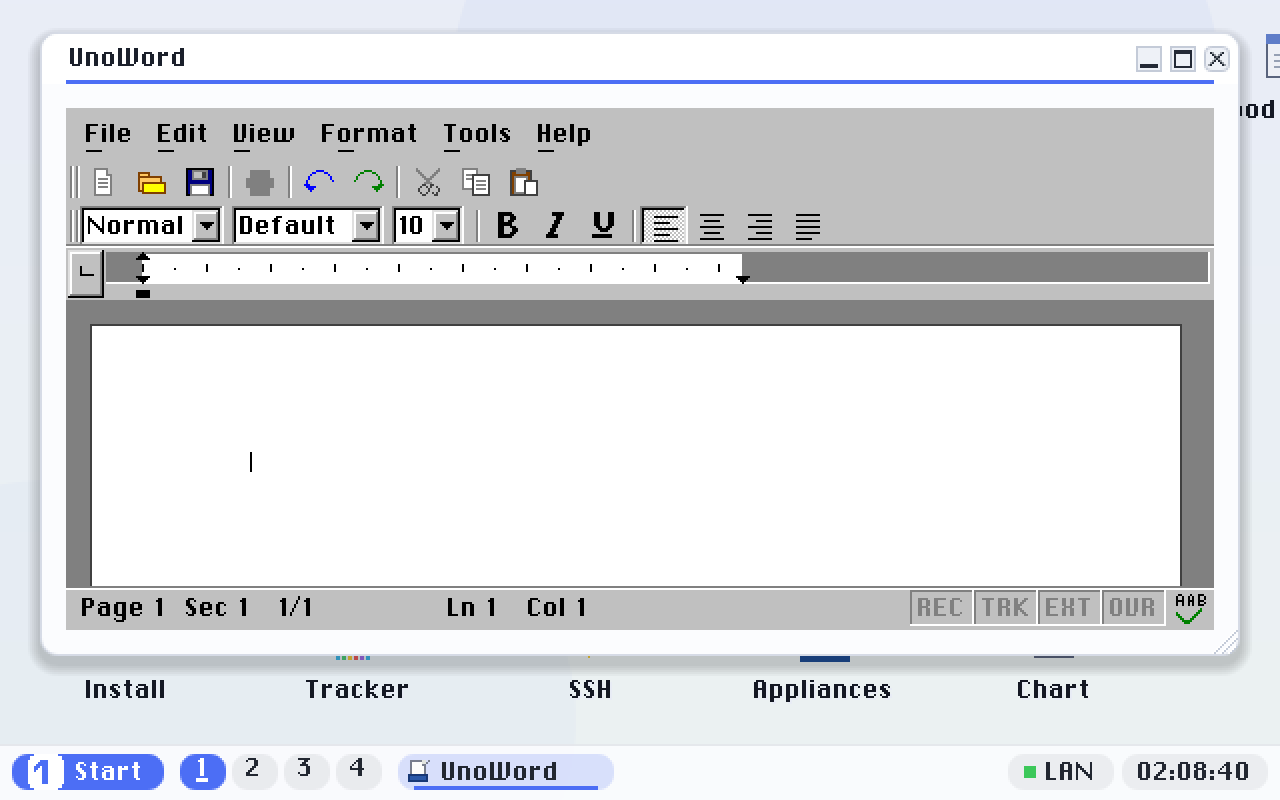This screenshot has width=1280, height=800.
Task: Select right text alignment
Action: (x=760, y=227)
